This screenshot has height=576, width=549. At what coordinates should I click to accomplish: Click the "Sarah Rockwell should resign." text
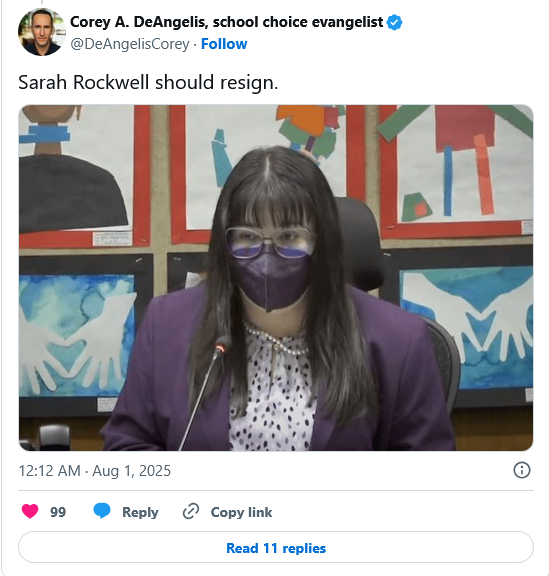point(148,82)
